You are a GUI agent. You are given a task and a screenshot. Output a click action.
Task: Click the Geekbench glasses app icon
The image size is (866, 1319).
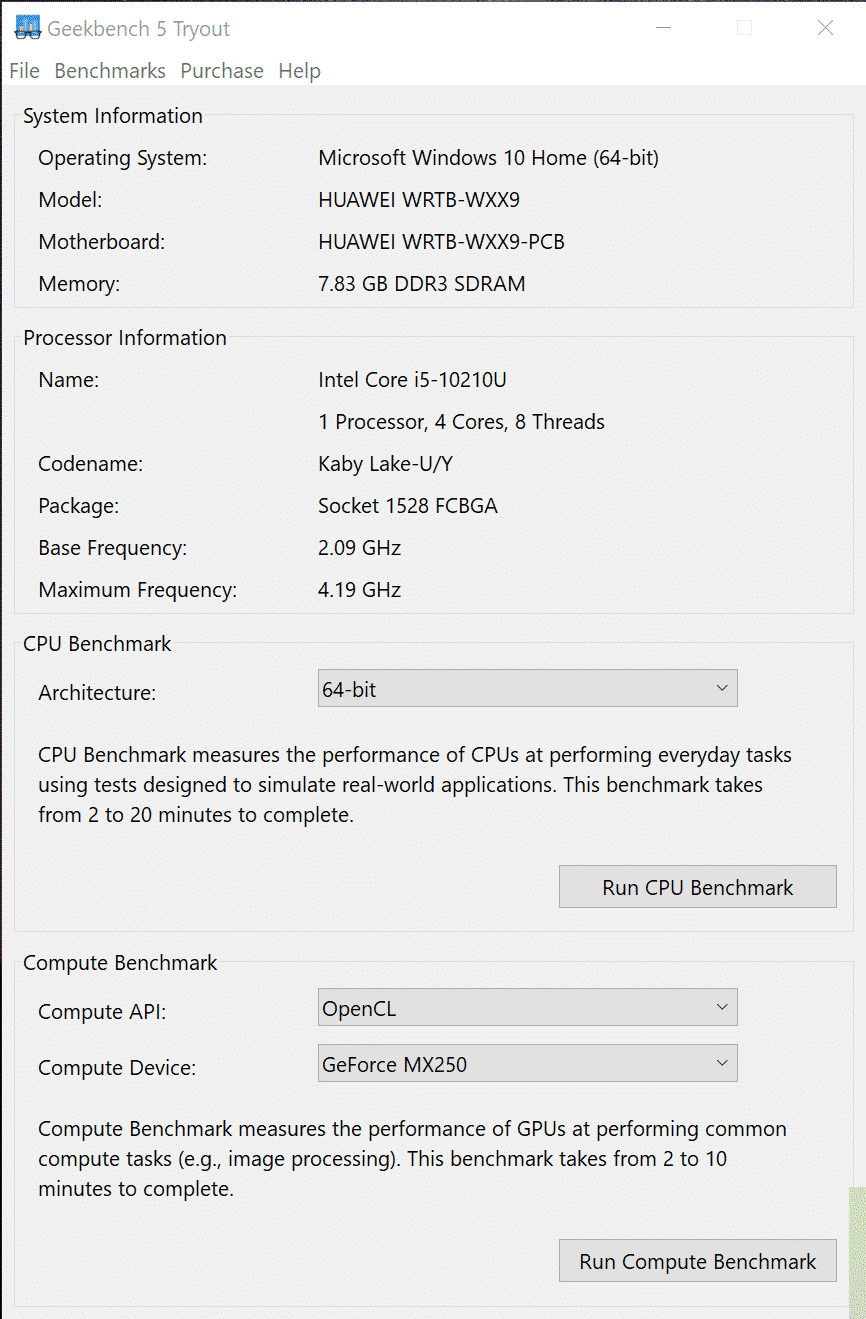27,28
